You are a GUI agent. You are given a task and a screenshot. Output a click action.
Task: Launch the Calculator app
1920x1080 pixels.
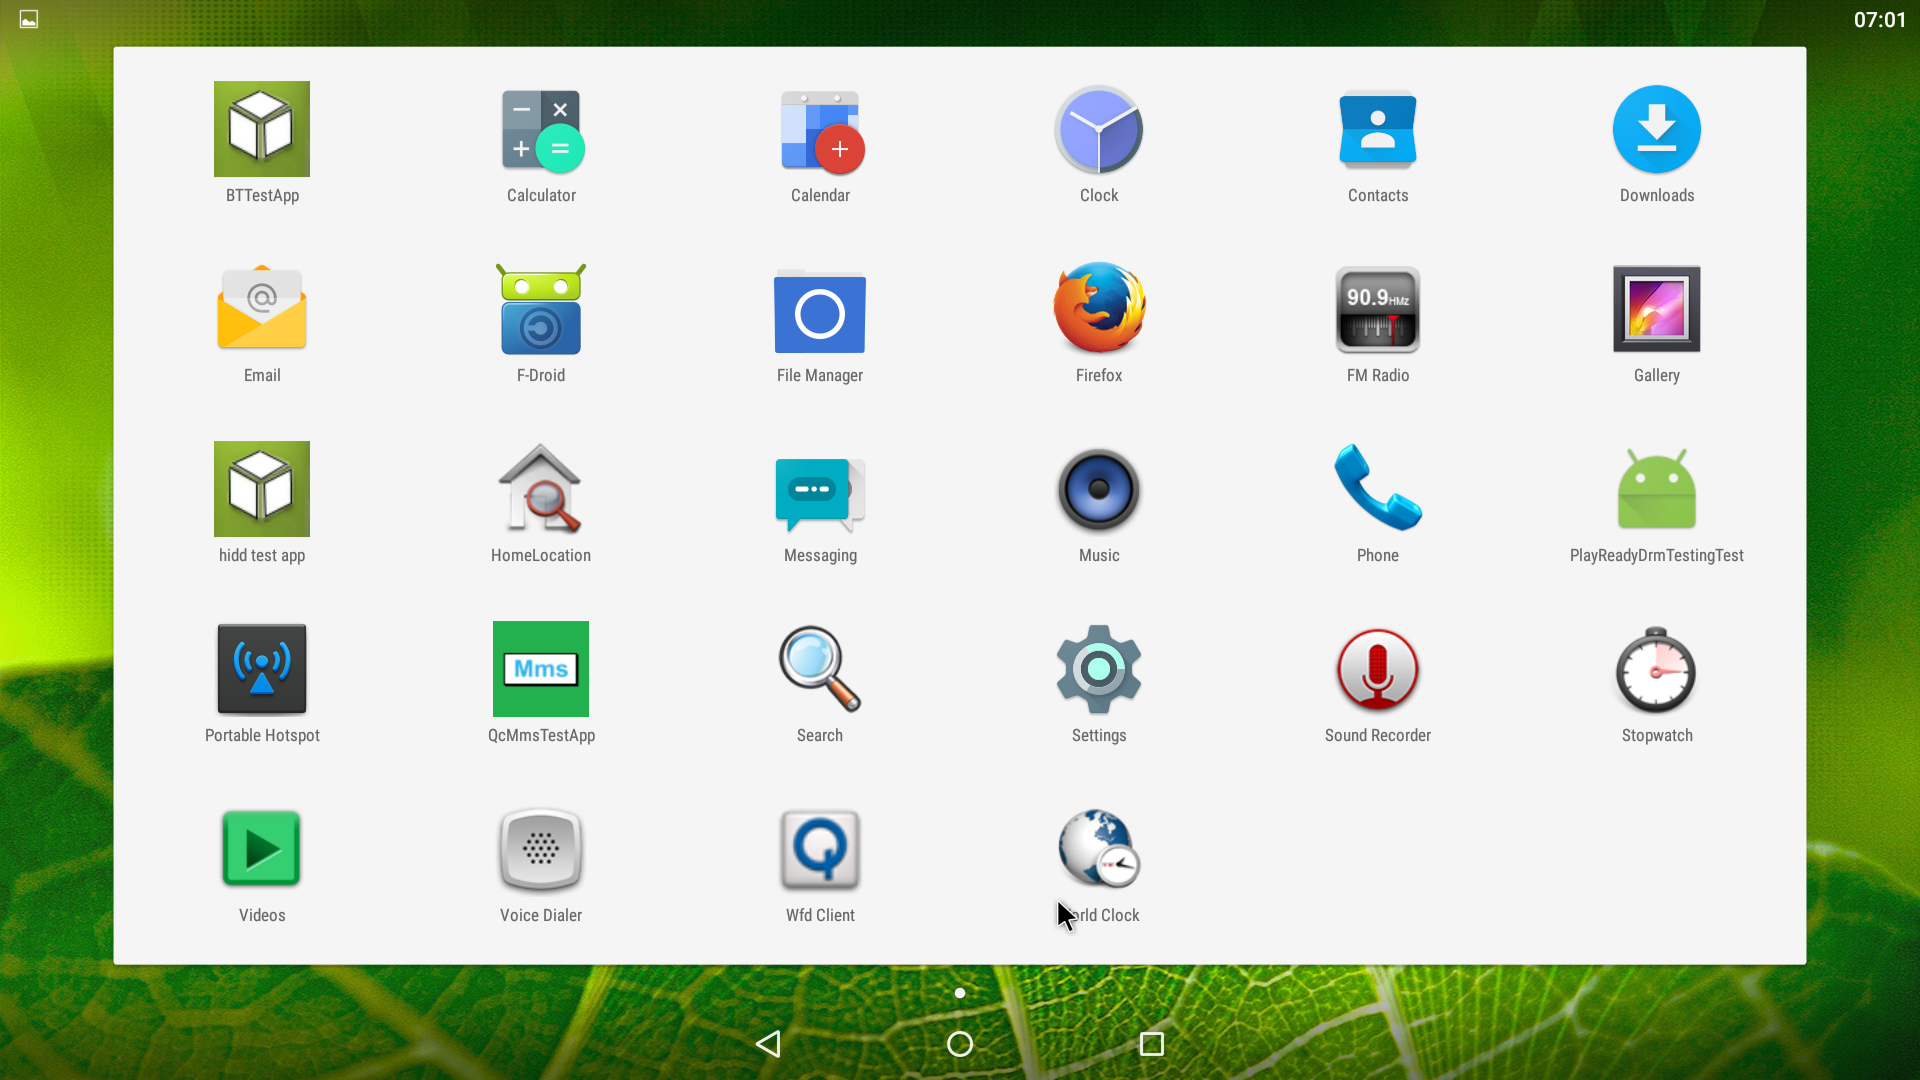coord(541,130)
